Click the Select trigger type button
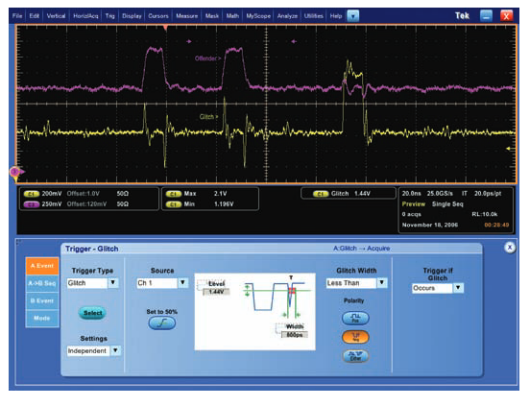Screen dimensions: 525x396 92,313
